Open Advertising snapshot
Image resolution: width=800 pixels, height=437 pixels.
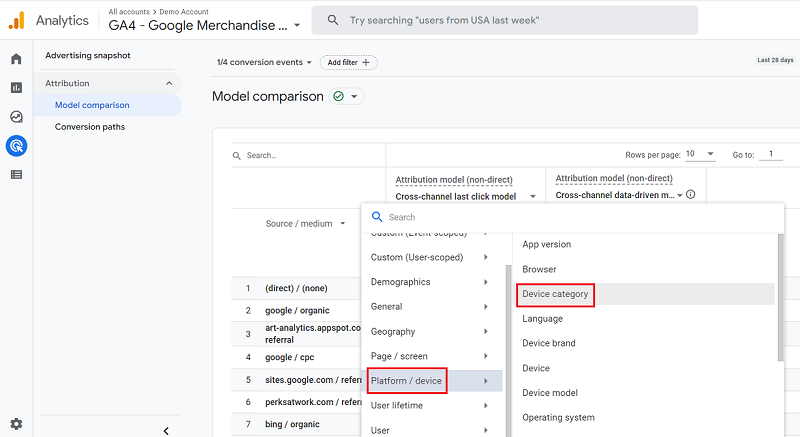[x=88, y=55]
